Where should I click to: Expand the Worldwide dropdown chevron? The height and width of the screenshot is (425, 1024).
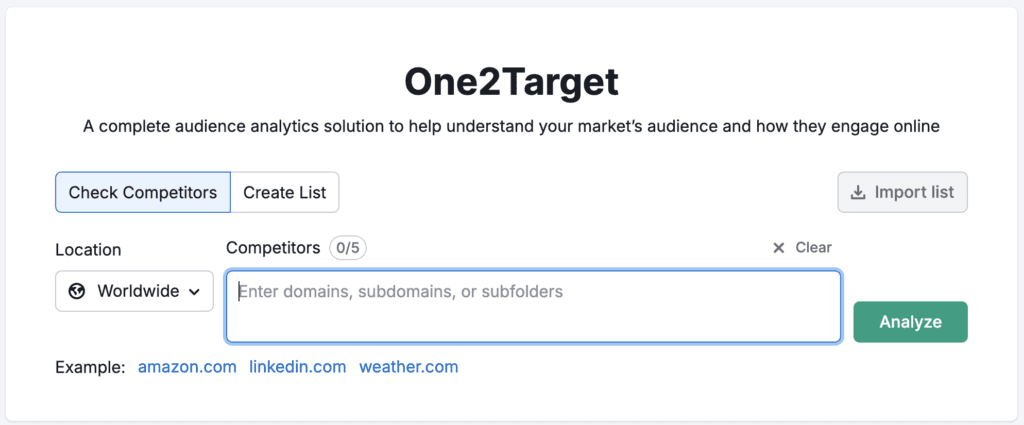pyautogui.click(x=194, y=292)
